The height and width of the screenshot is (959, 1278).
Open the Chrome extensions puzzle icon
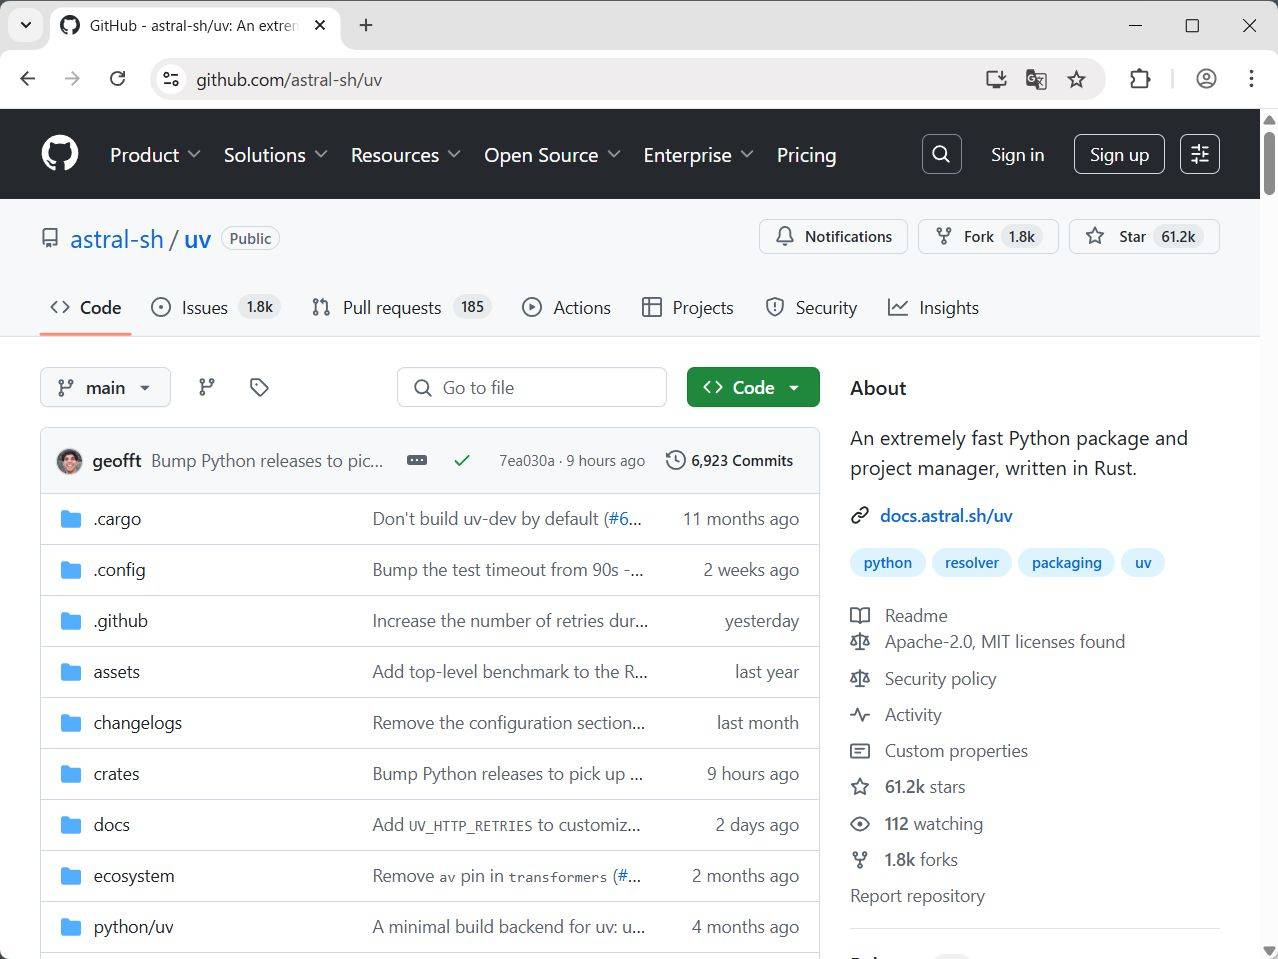(x=1140, y=79)
